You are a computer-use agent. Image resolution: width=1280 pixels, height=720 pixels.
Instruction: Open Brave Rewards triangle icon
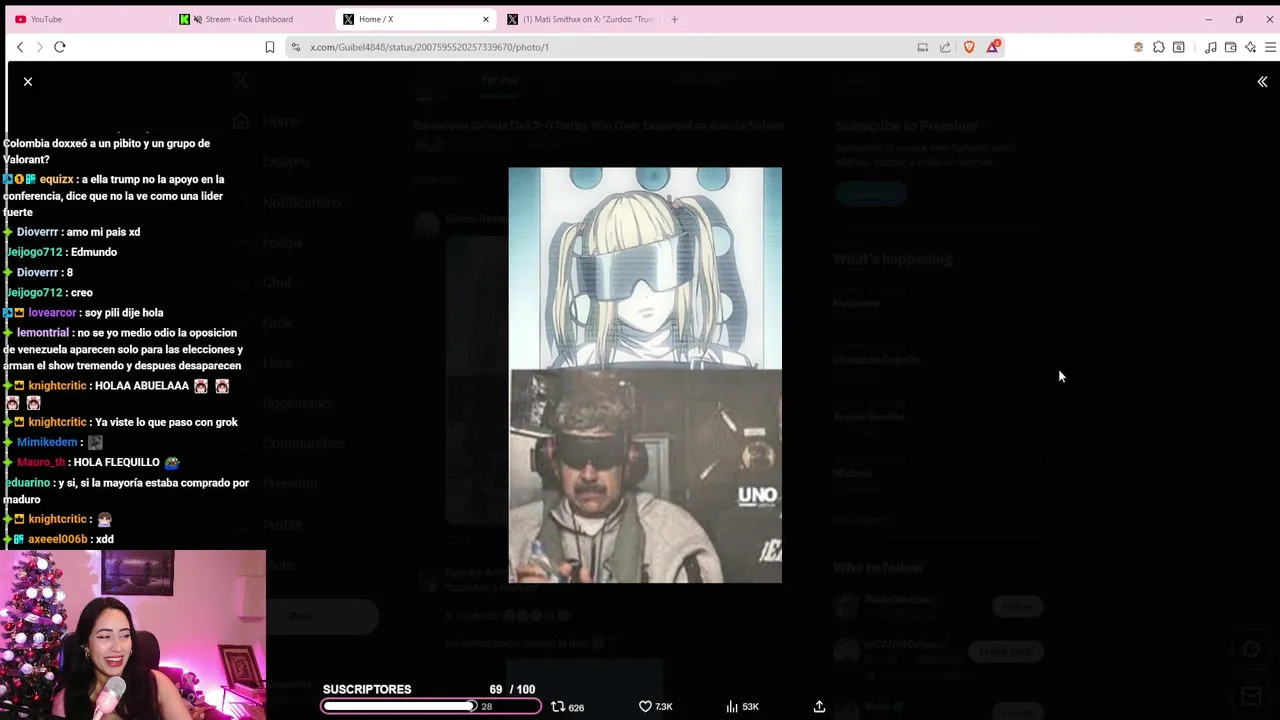(x=992, y=47)
